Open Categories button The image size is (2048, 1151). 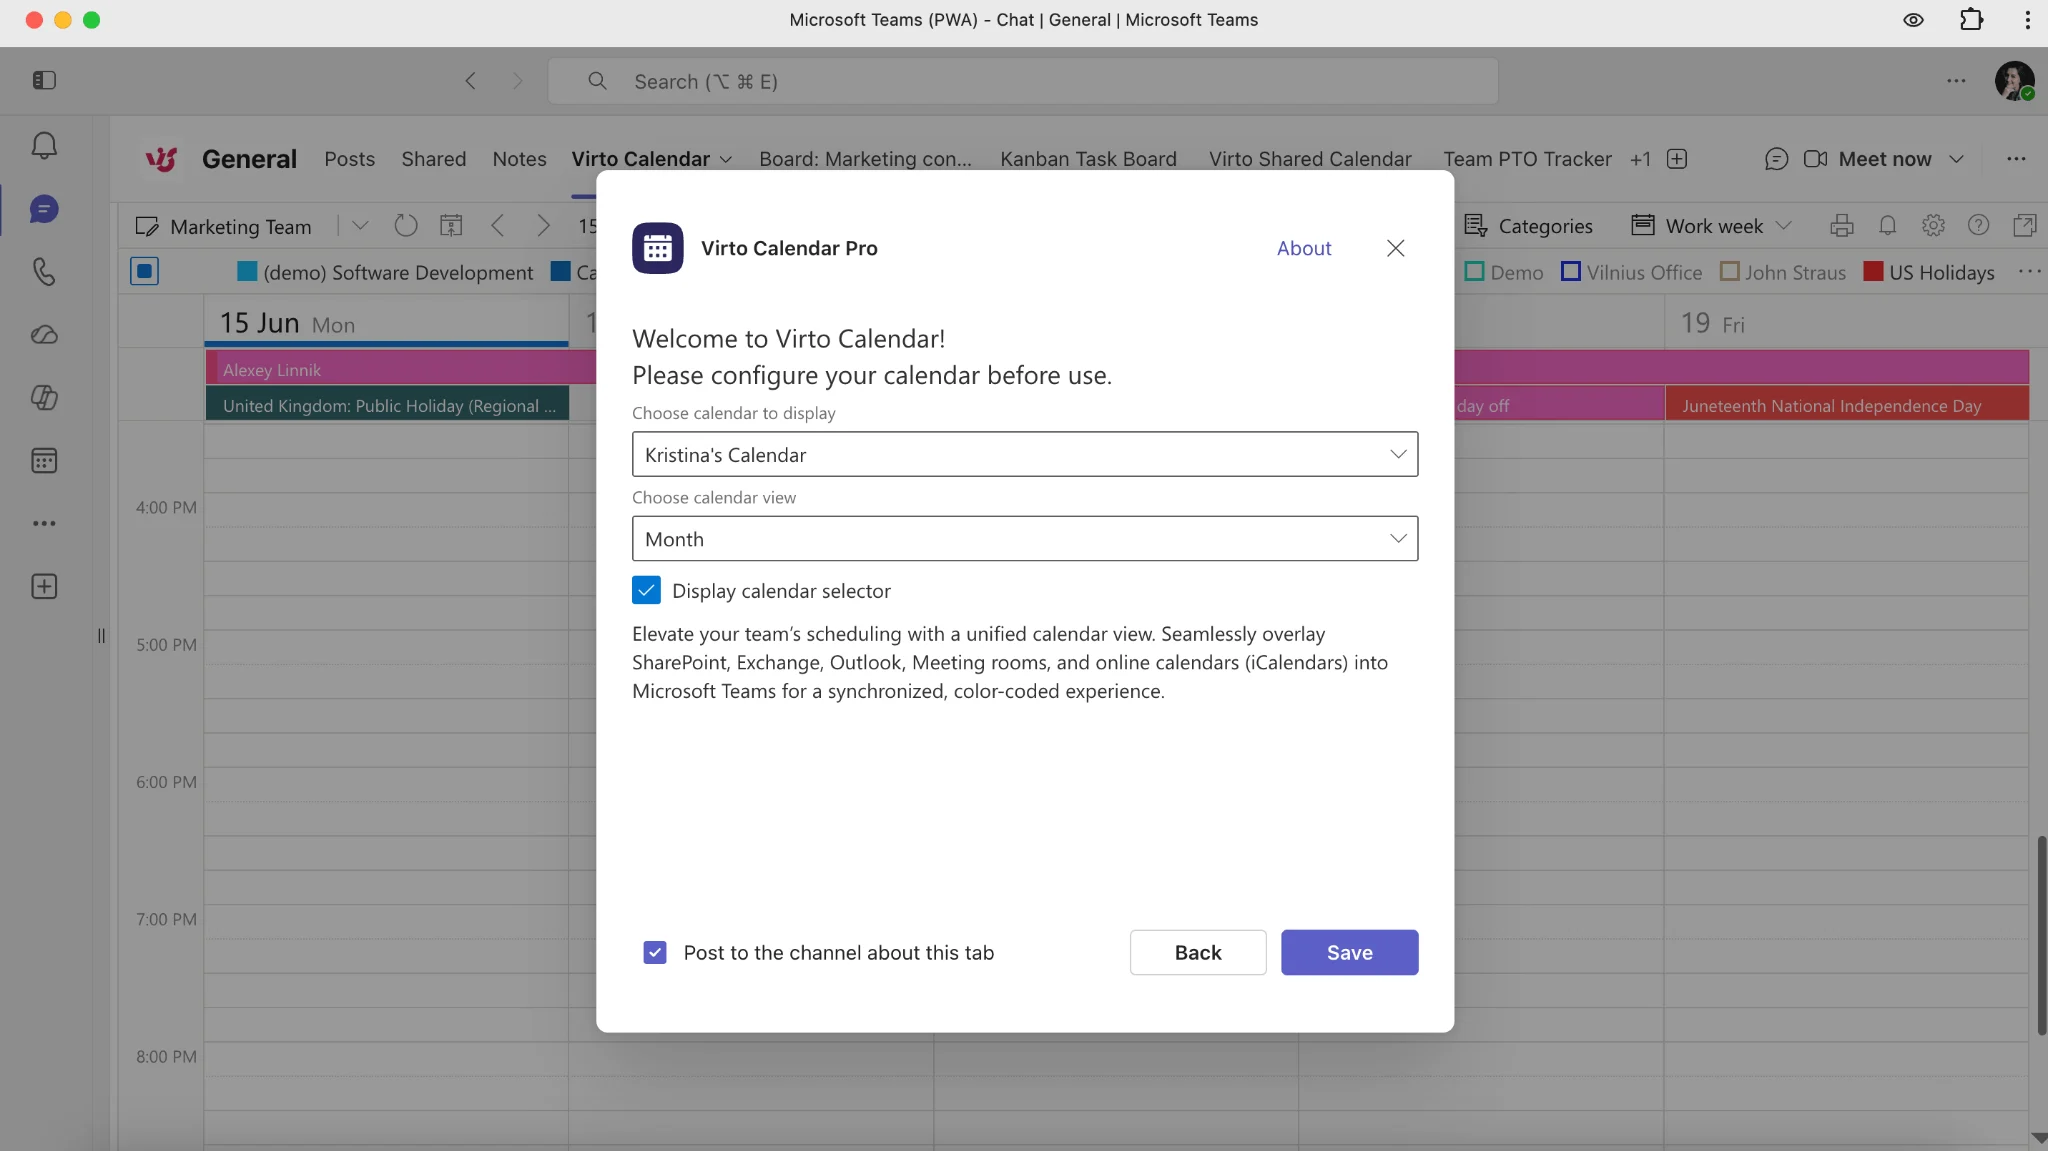coord(1528,226)
